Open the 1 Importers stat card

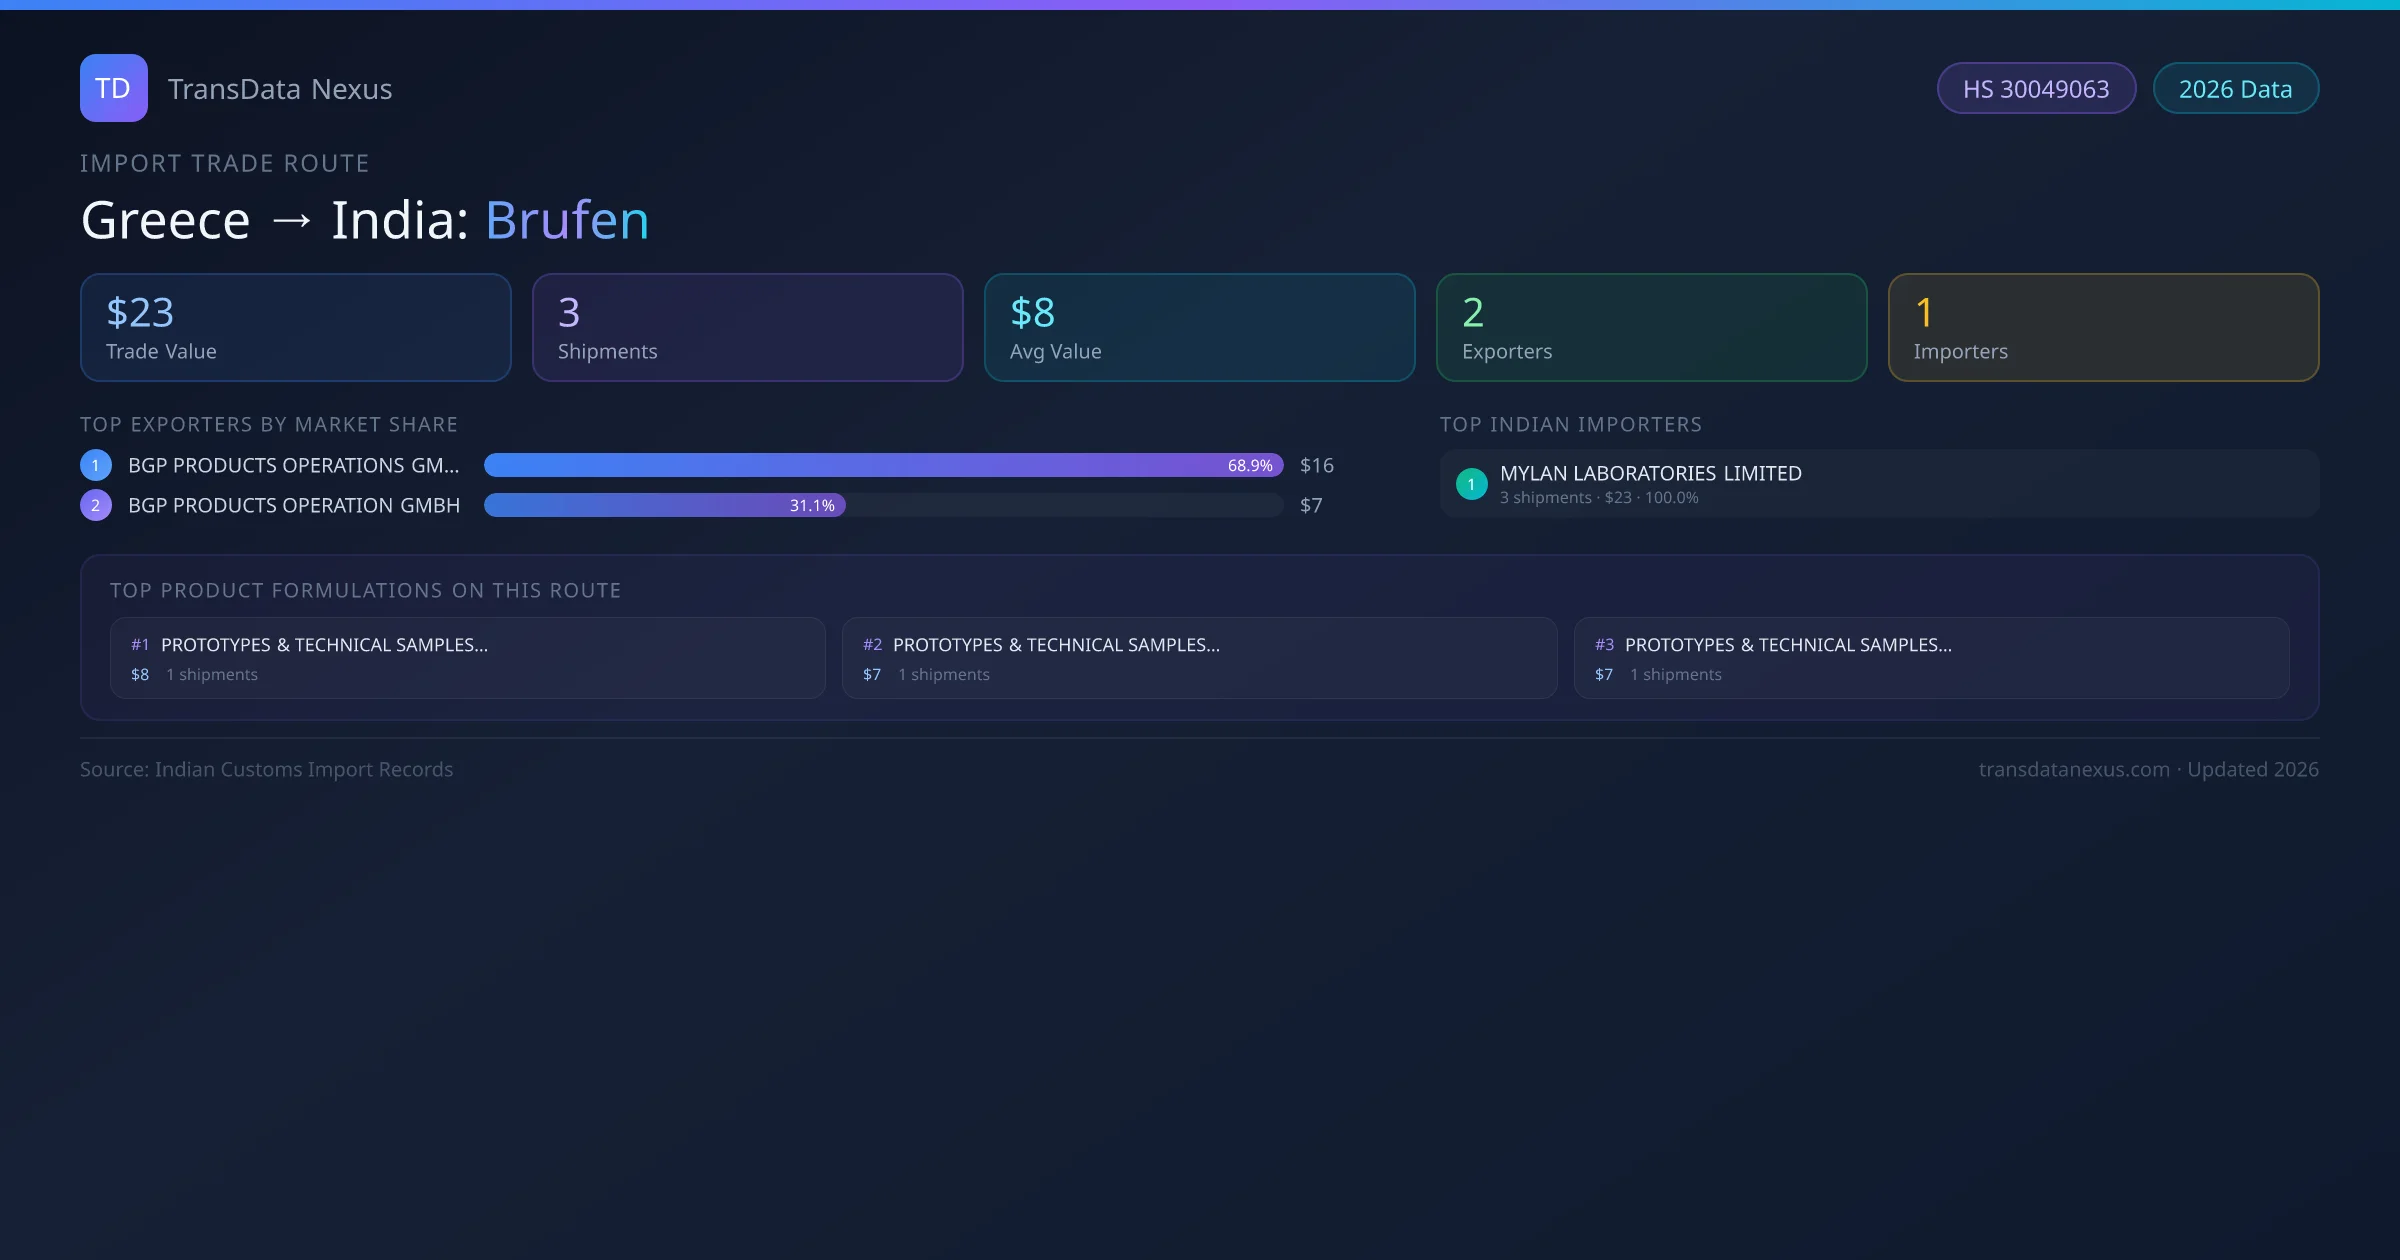2103,328
